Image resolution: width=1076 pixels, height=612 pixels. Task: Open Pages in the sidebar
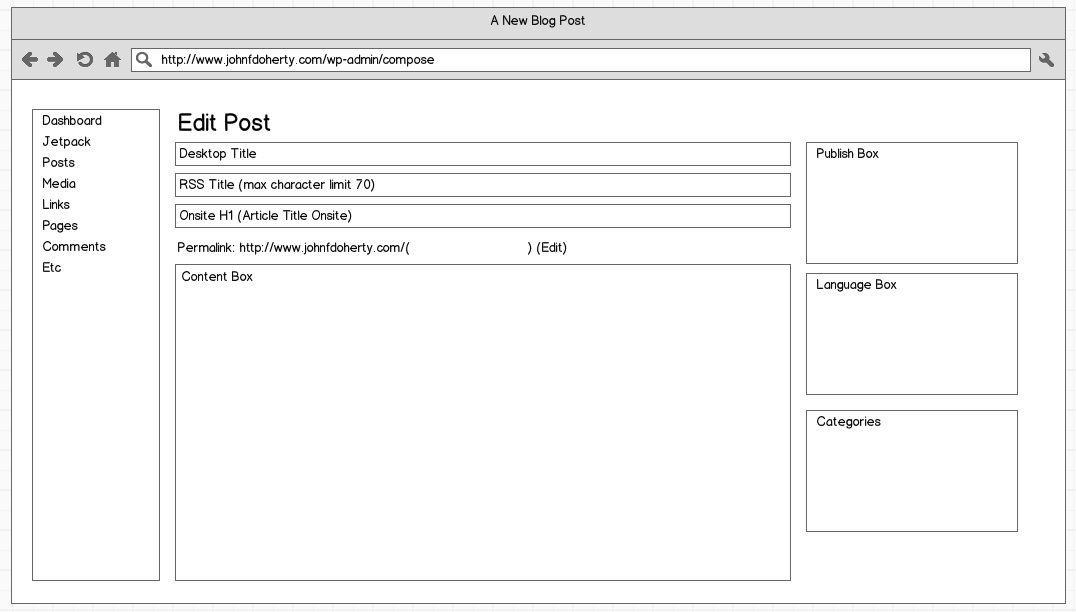pyautogui.click(x=60, y=226)
